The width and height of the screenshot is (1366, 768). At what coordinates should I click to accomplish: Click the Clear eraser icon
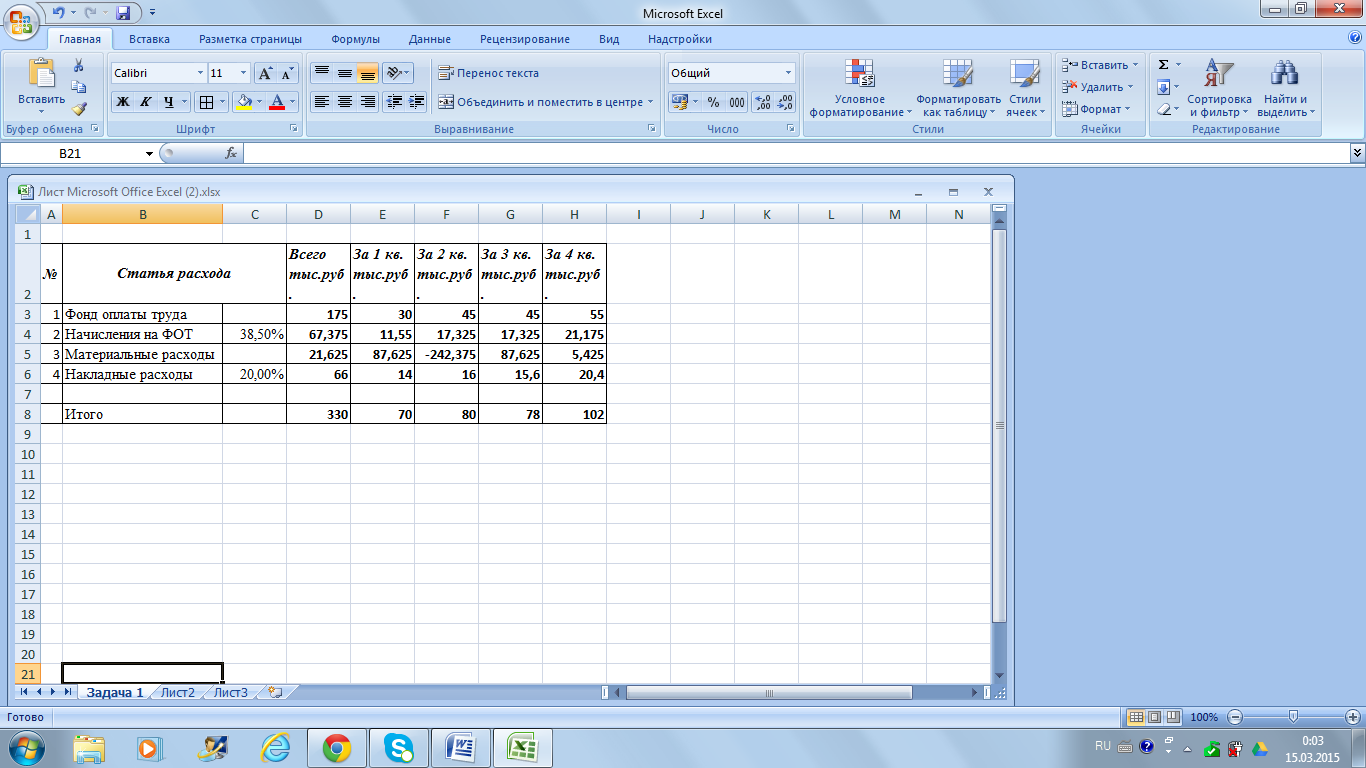point(1163,109)
